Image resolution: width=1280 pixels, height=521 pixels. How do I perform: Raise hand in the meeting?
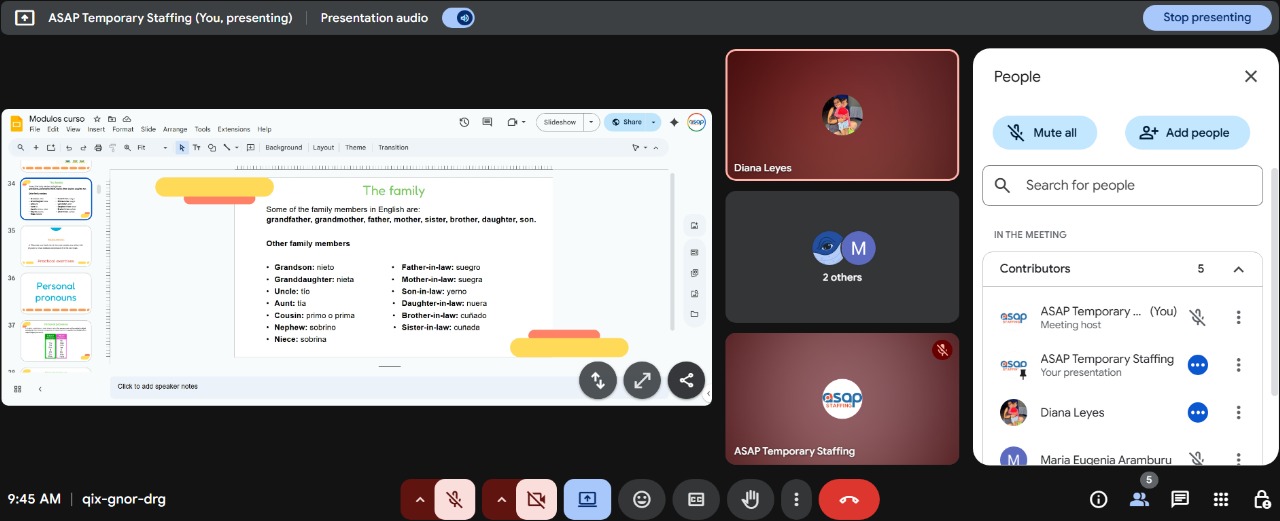750,499
